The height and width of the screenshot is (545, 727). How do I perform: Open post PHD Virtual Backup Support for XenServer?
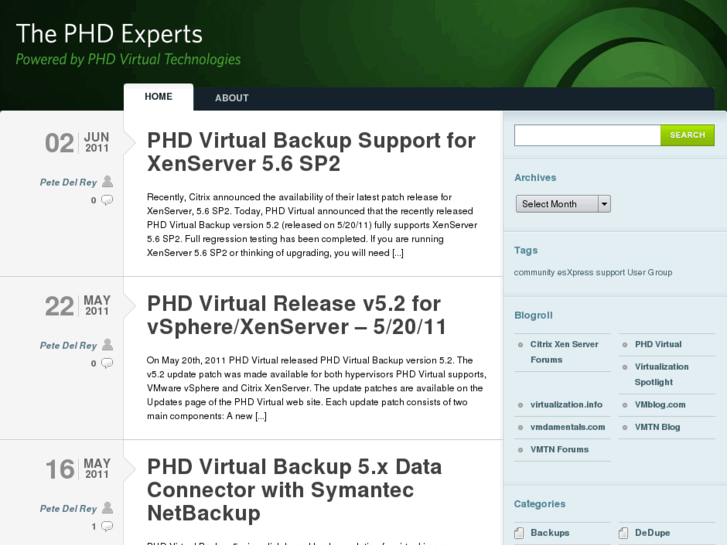click(x=311, y=152)
